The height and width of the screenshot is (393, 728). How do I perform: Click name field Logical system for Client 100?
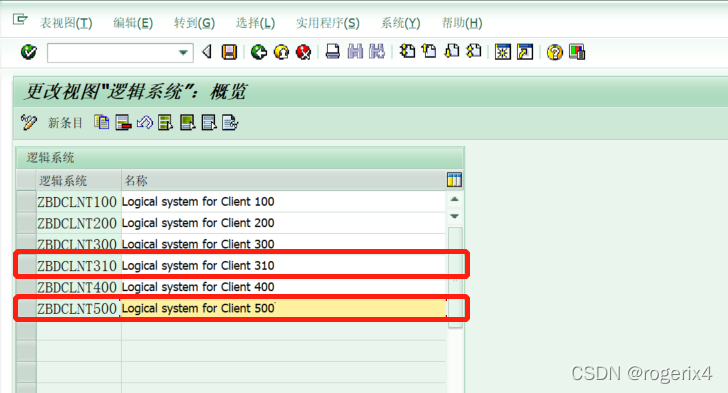(x=283, y=202)
